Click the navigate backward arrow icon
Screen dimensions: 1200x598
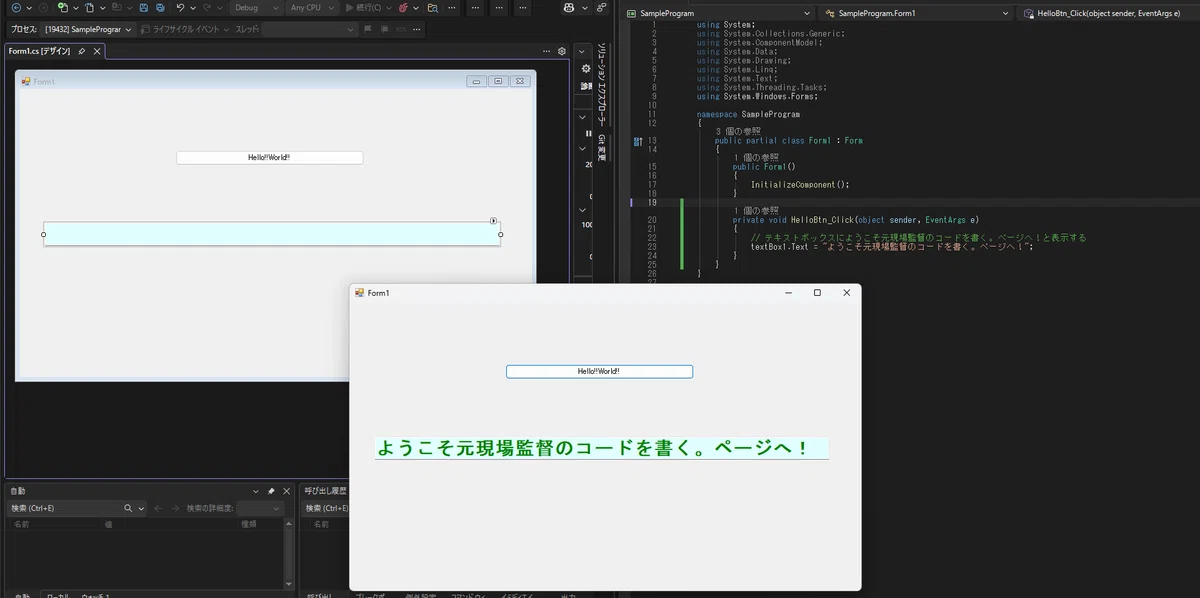pos(15,7)
